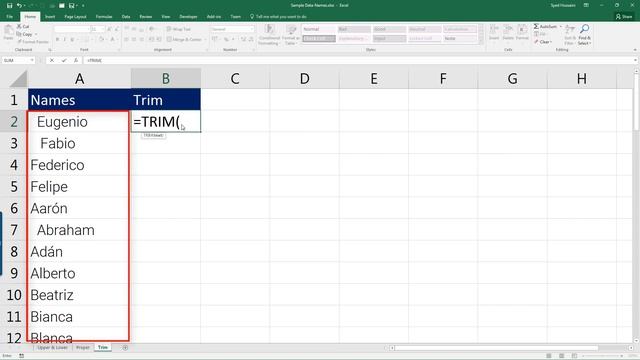The width and height of the screenshot is (640, 360).
Task: Toggle Bold formatting
Action: pos(58,40)
